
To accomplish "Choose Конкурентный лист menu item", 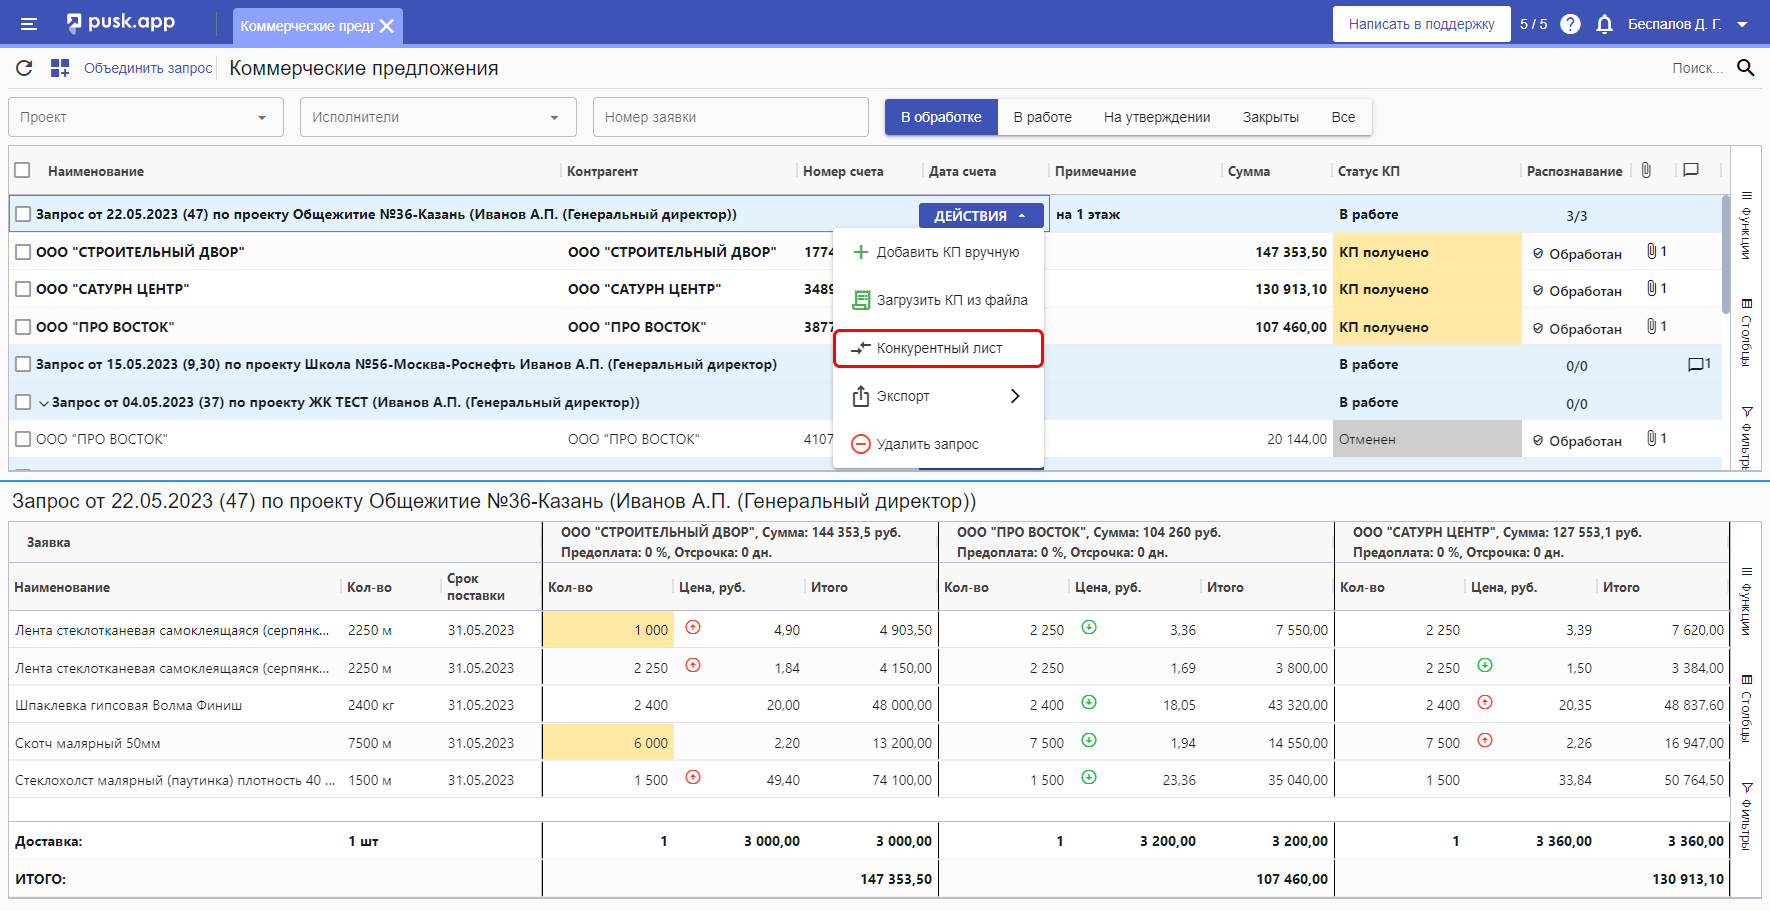I will click(938, 348).
